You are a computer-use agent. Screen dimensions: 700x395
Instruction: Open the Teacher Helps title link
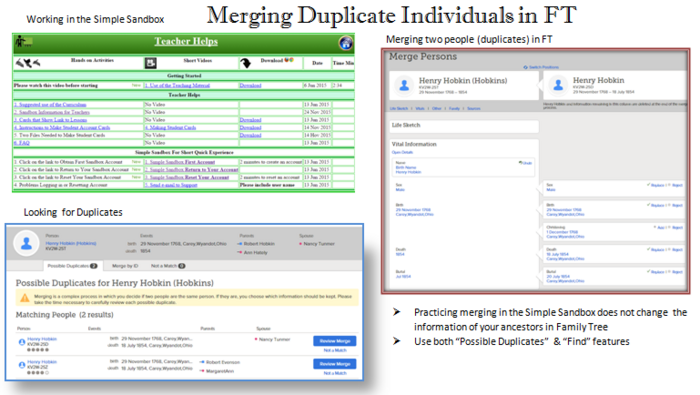[x=186, y=42]
